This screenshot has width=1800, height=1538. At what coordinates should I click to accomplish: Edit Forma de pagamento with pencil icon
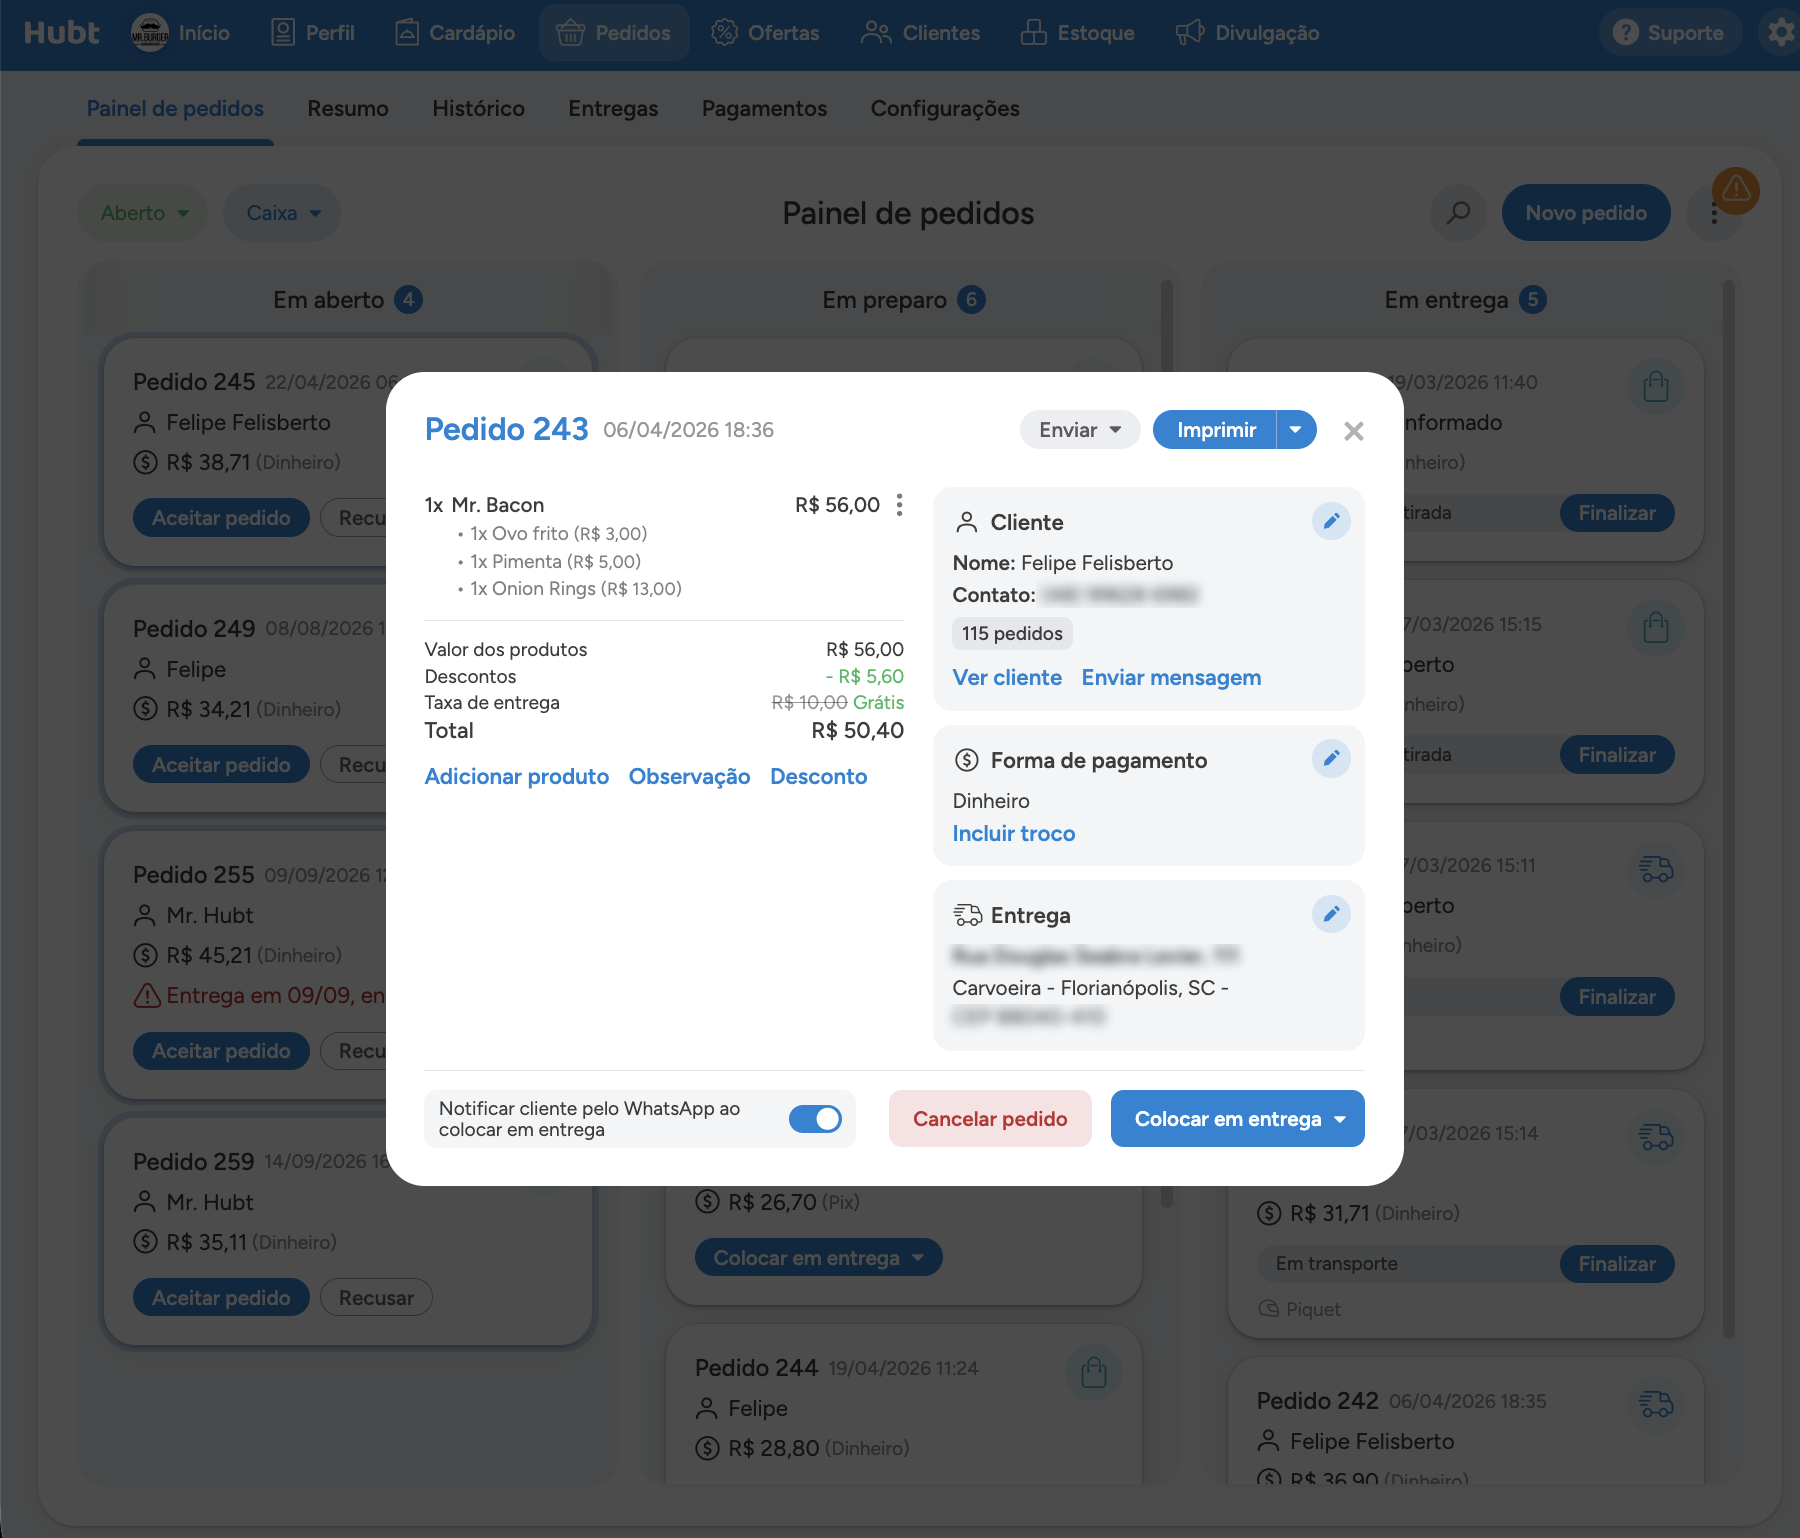coord(1331,758)
